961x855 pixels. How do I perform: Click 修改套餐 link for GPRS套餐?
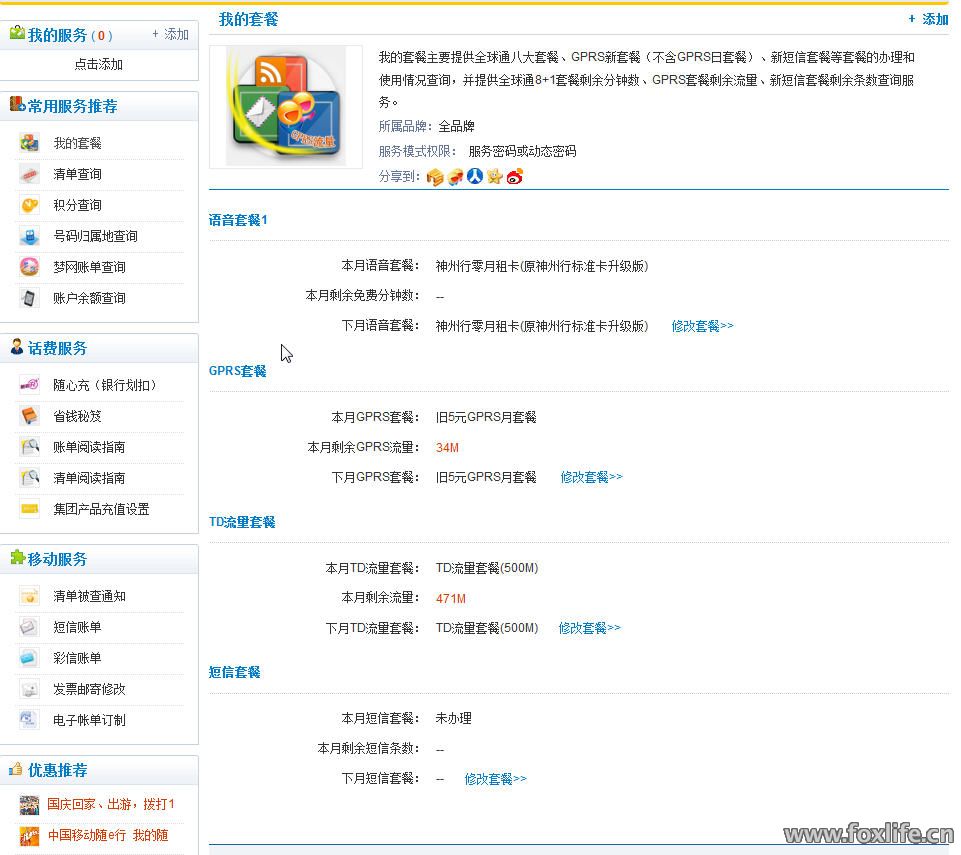[x=591, y=477]
